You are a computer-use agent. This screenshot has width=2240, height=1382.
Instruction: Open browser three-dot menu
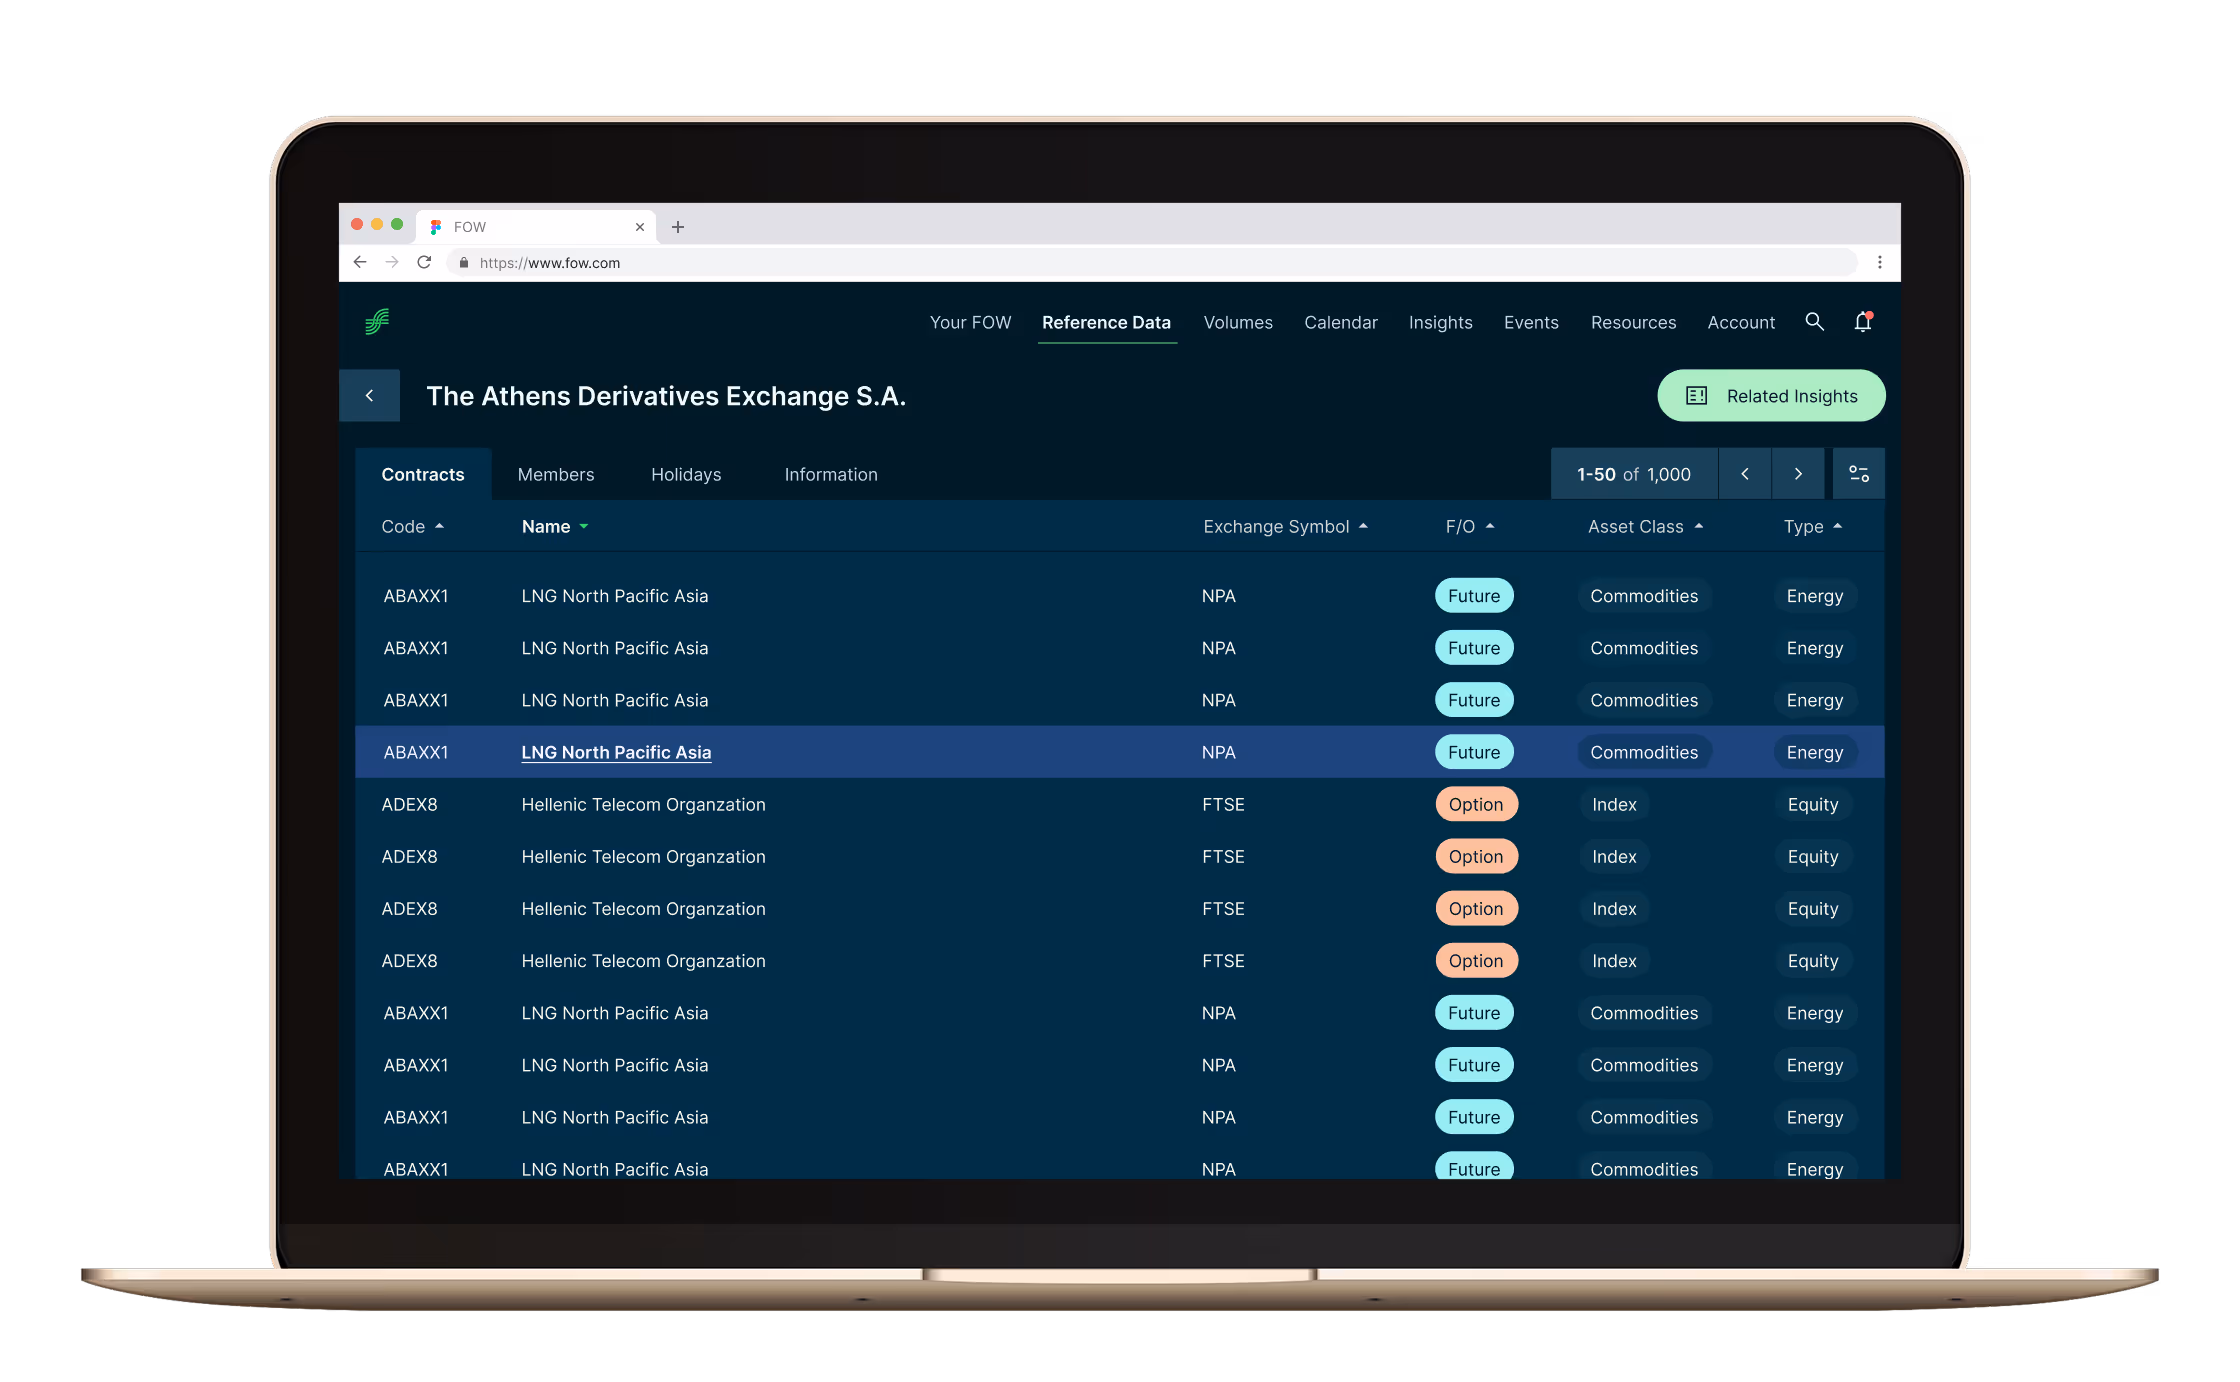click(1880, 262)
